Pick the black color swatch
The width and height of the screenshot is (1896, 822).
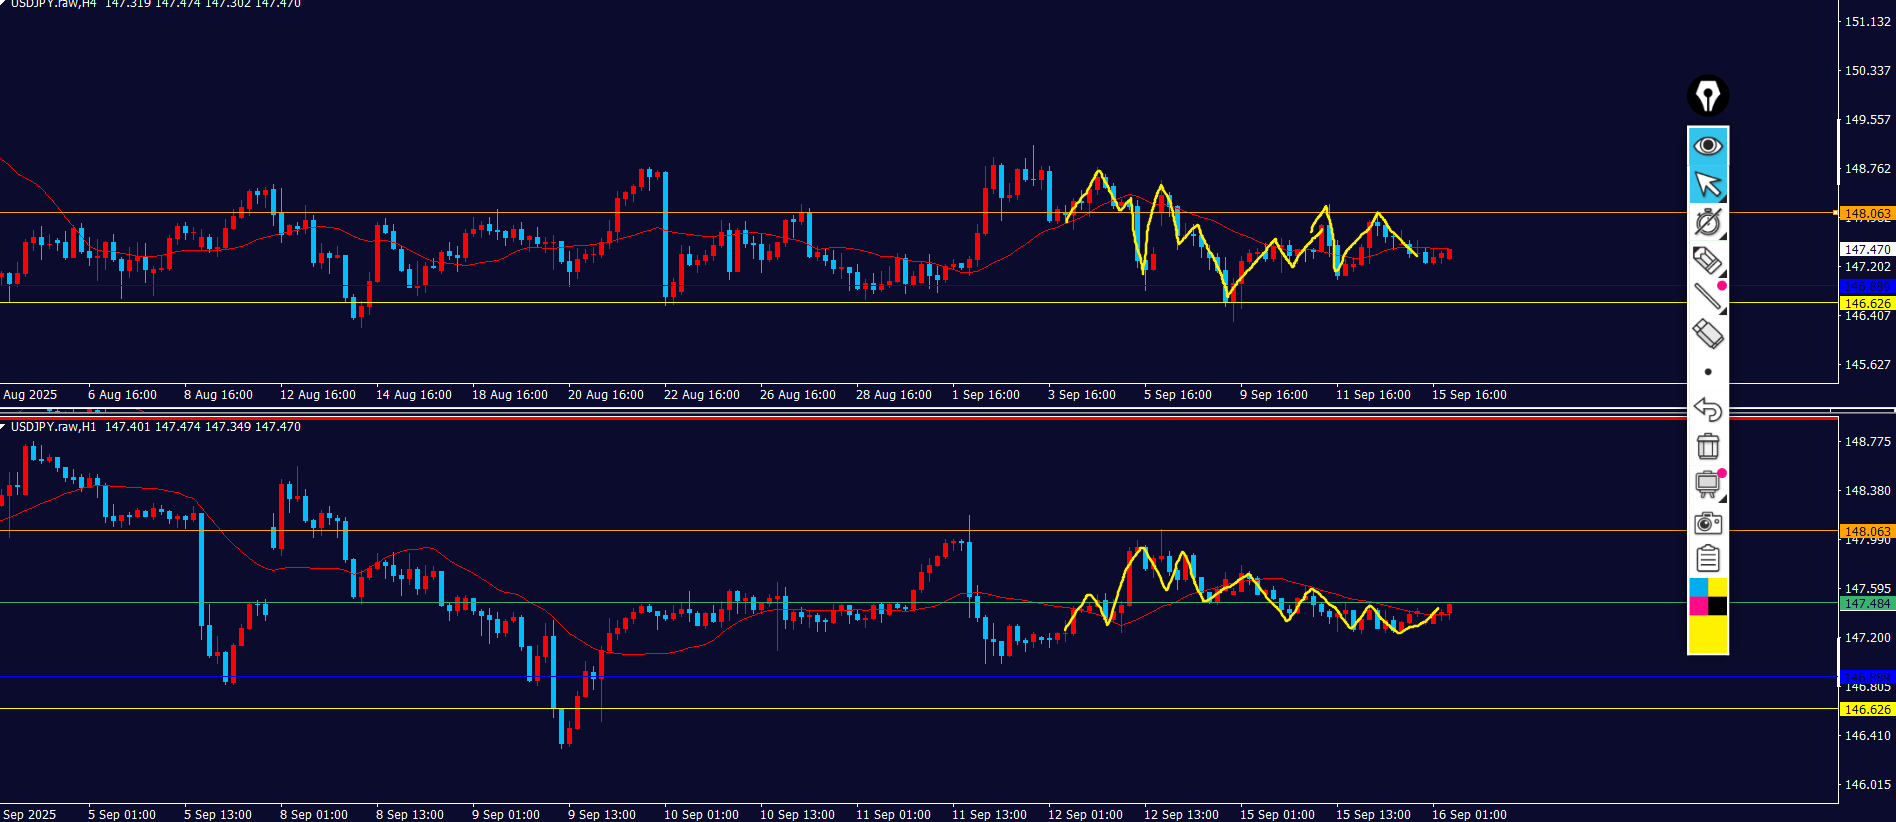1718,606
